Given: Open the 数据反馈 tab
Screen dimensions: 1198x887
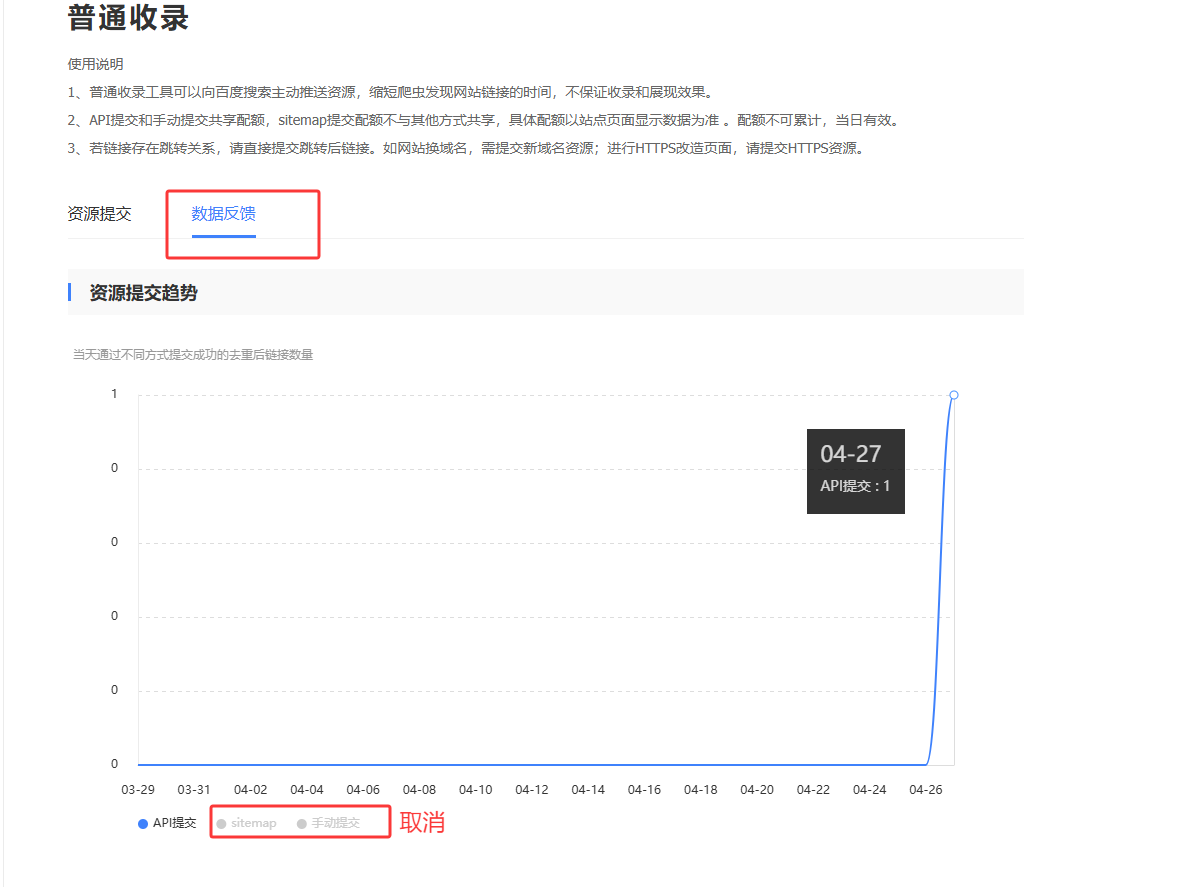Looking at the screenshot, I should coord(223,214).
